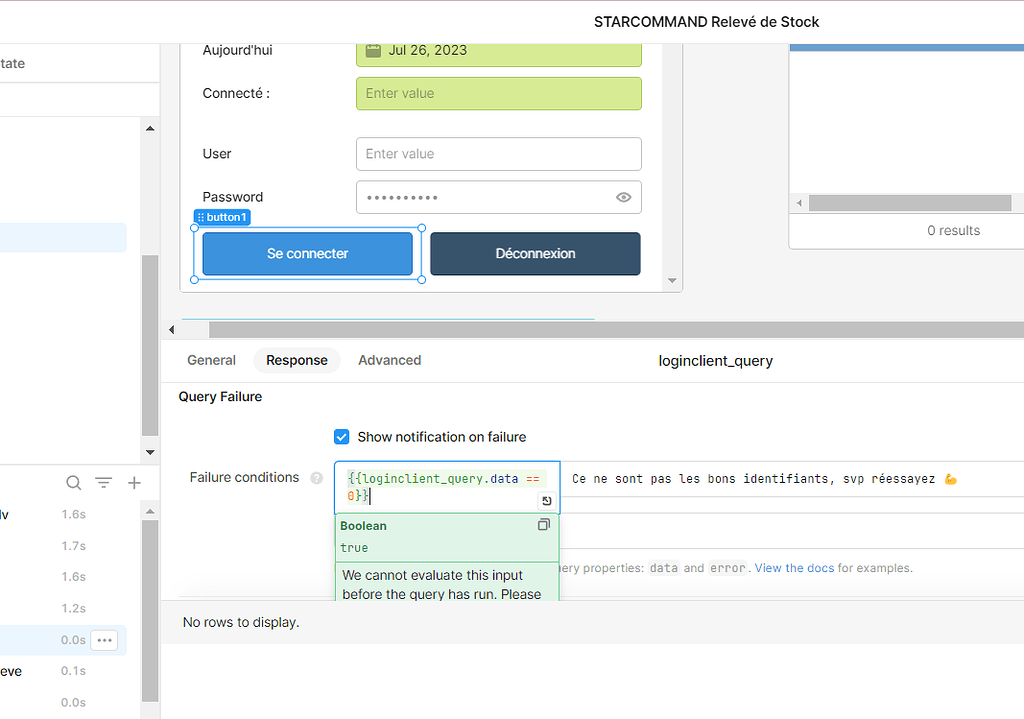Switch to the General tab
1024x719 pixels.
coord(211,360)
